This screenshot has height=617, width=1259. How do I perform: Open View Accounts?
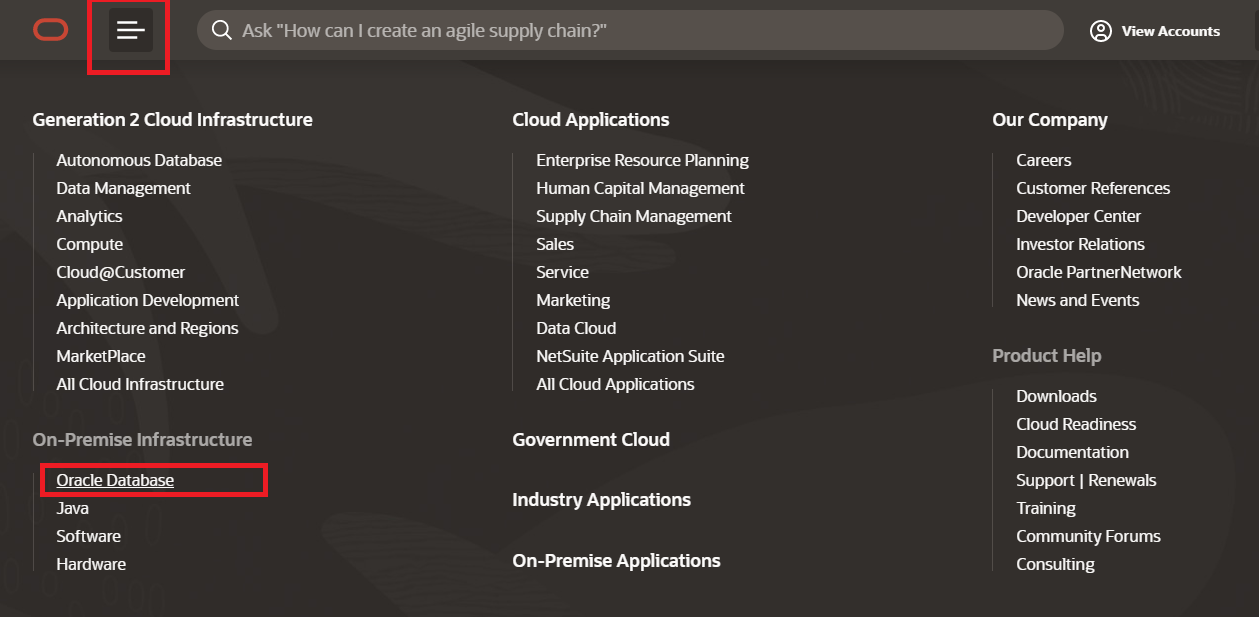(1155, 31)
